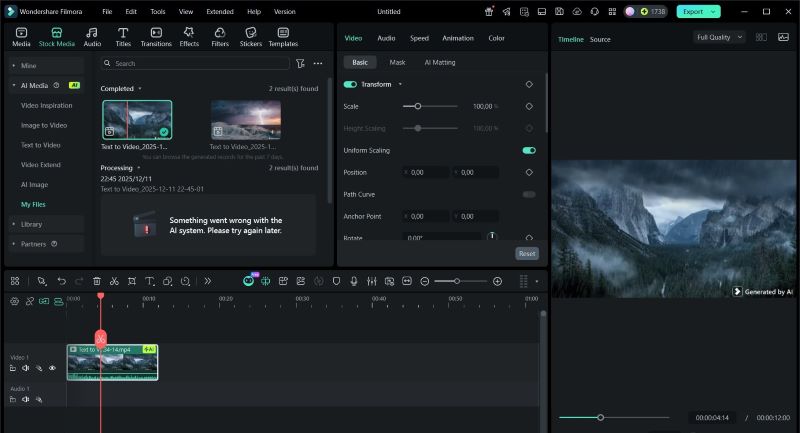This screenshot has width=800, height=433.
Task: Delete selected clip with trash icon
Action: coord(96,281)
